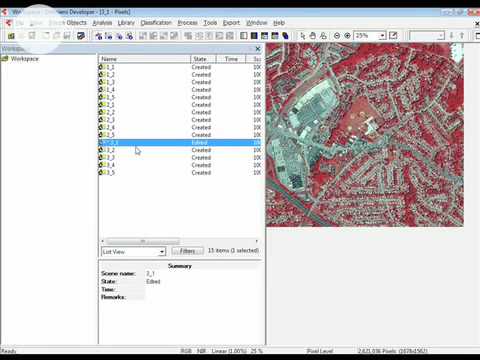Select project 1_5 in the list
This screenshot has height=360, width=480.
click(179, 97)
